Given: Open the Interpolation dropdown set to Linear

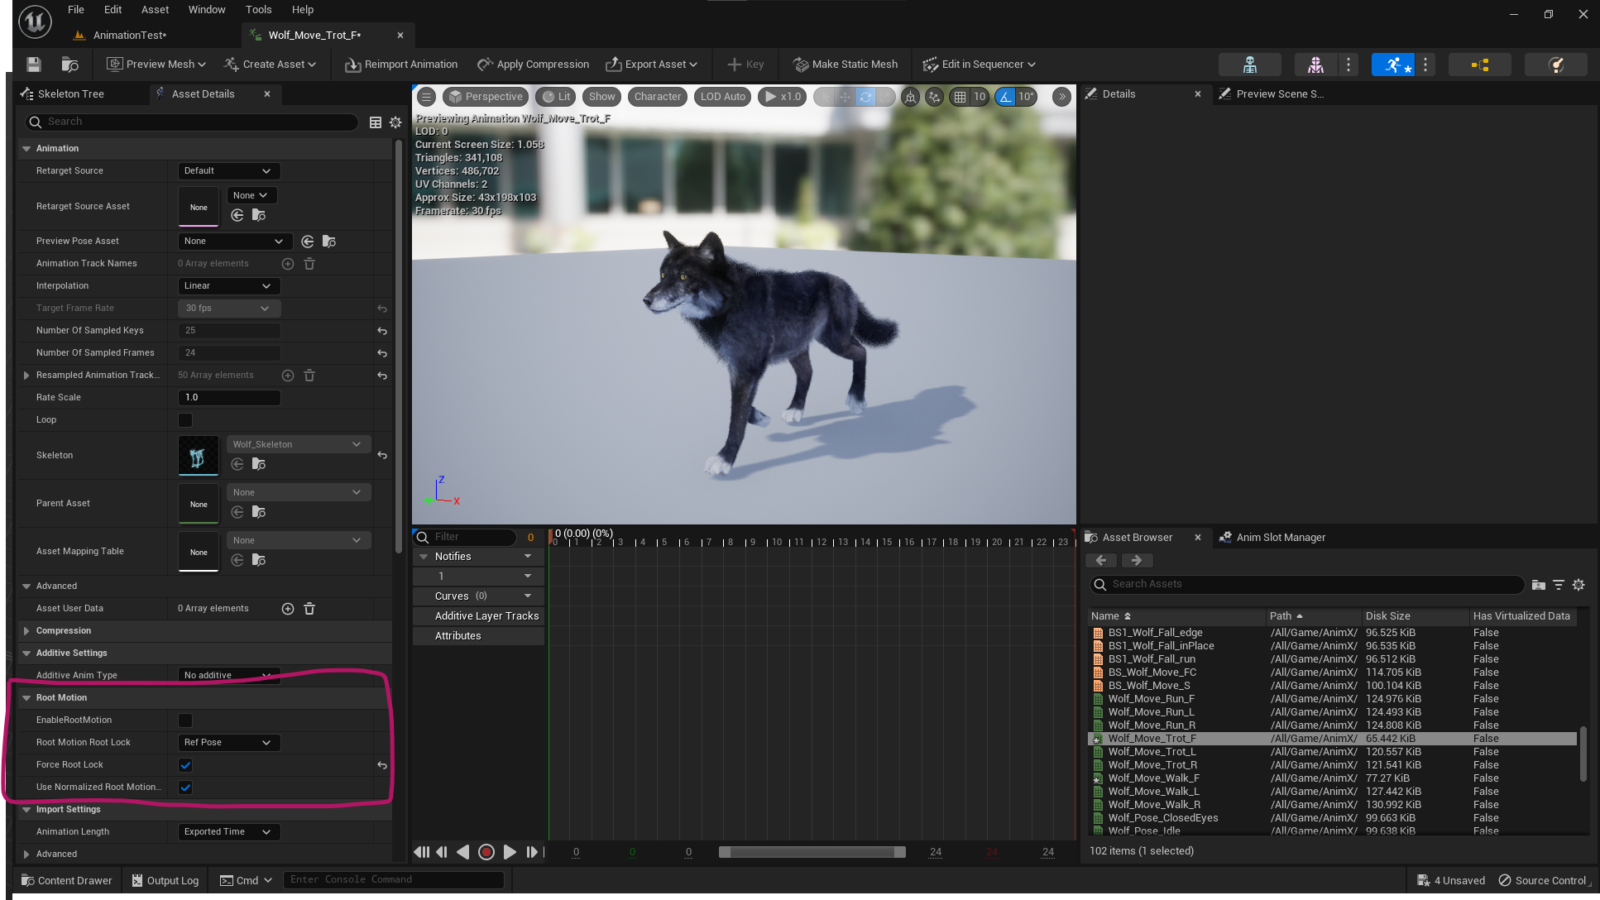Looking at the screenshot, I should pos(228,285).
